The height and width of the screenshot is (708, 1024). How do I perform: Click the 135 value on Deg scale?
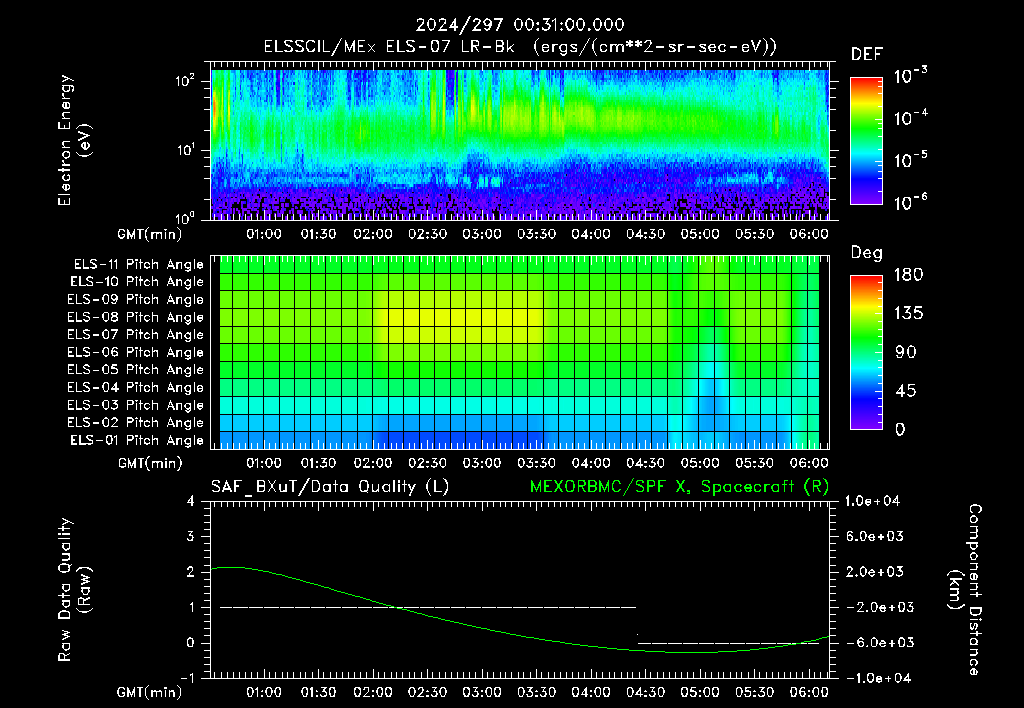tap(908, 314)
